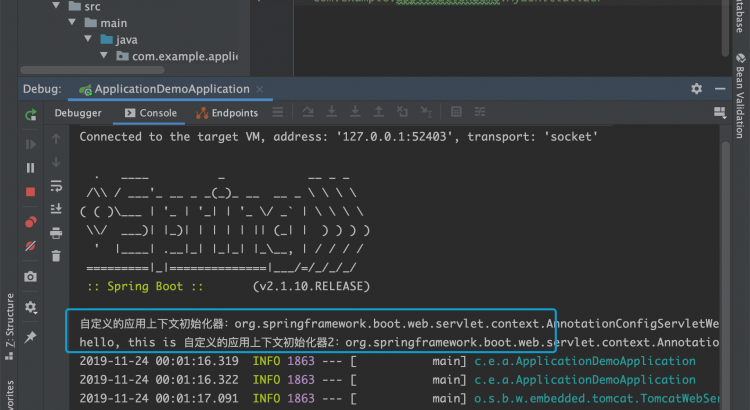Collapse the main folder in tree
Image resolution: width=750 pixels, height=410 pixels.
coord(87,22)
